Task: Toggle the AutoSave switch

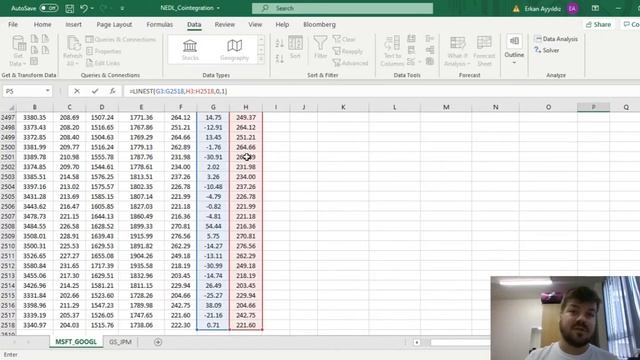Action: tap(49, 8)
